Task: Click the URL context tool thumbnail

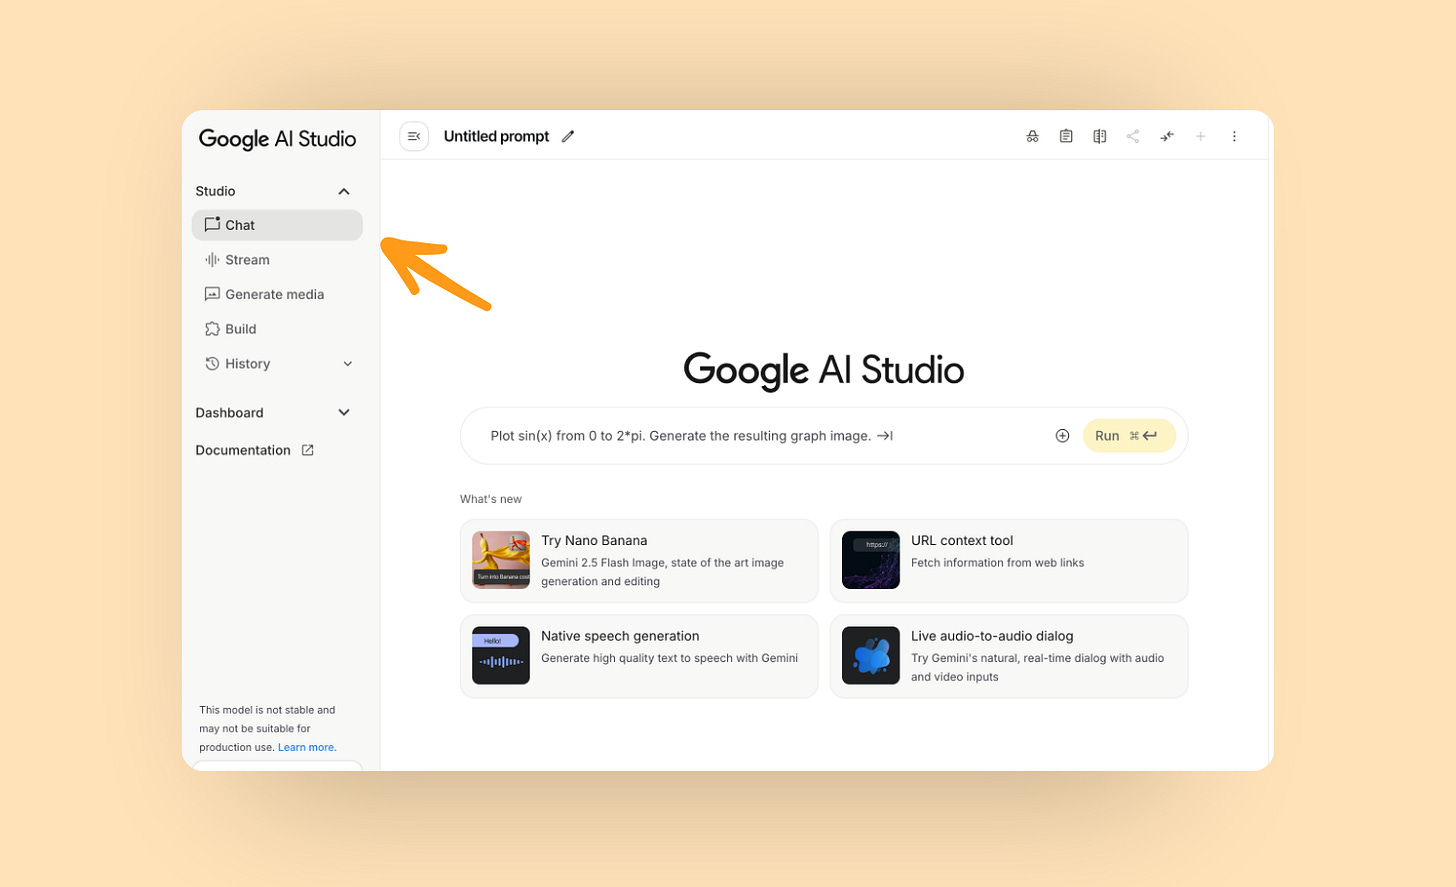Action: 871,560
